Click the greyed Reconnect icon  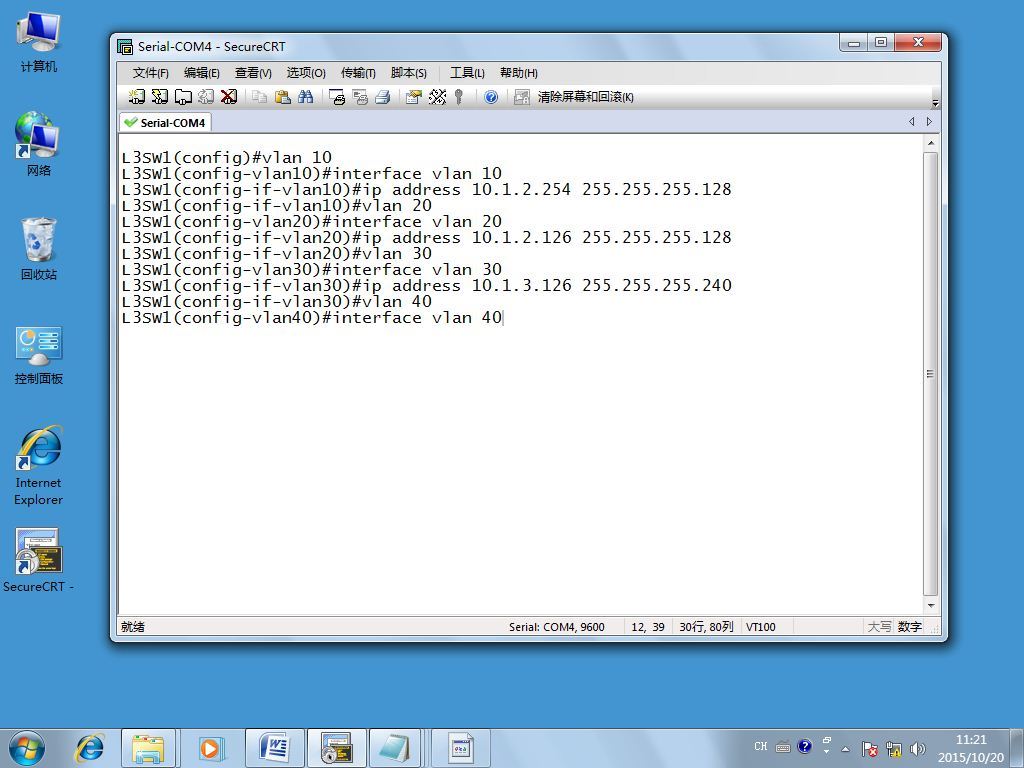click(x=206, y=97)
